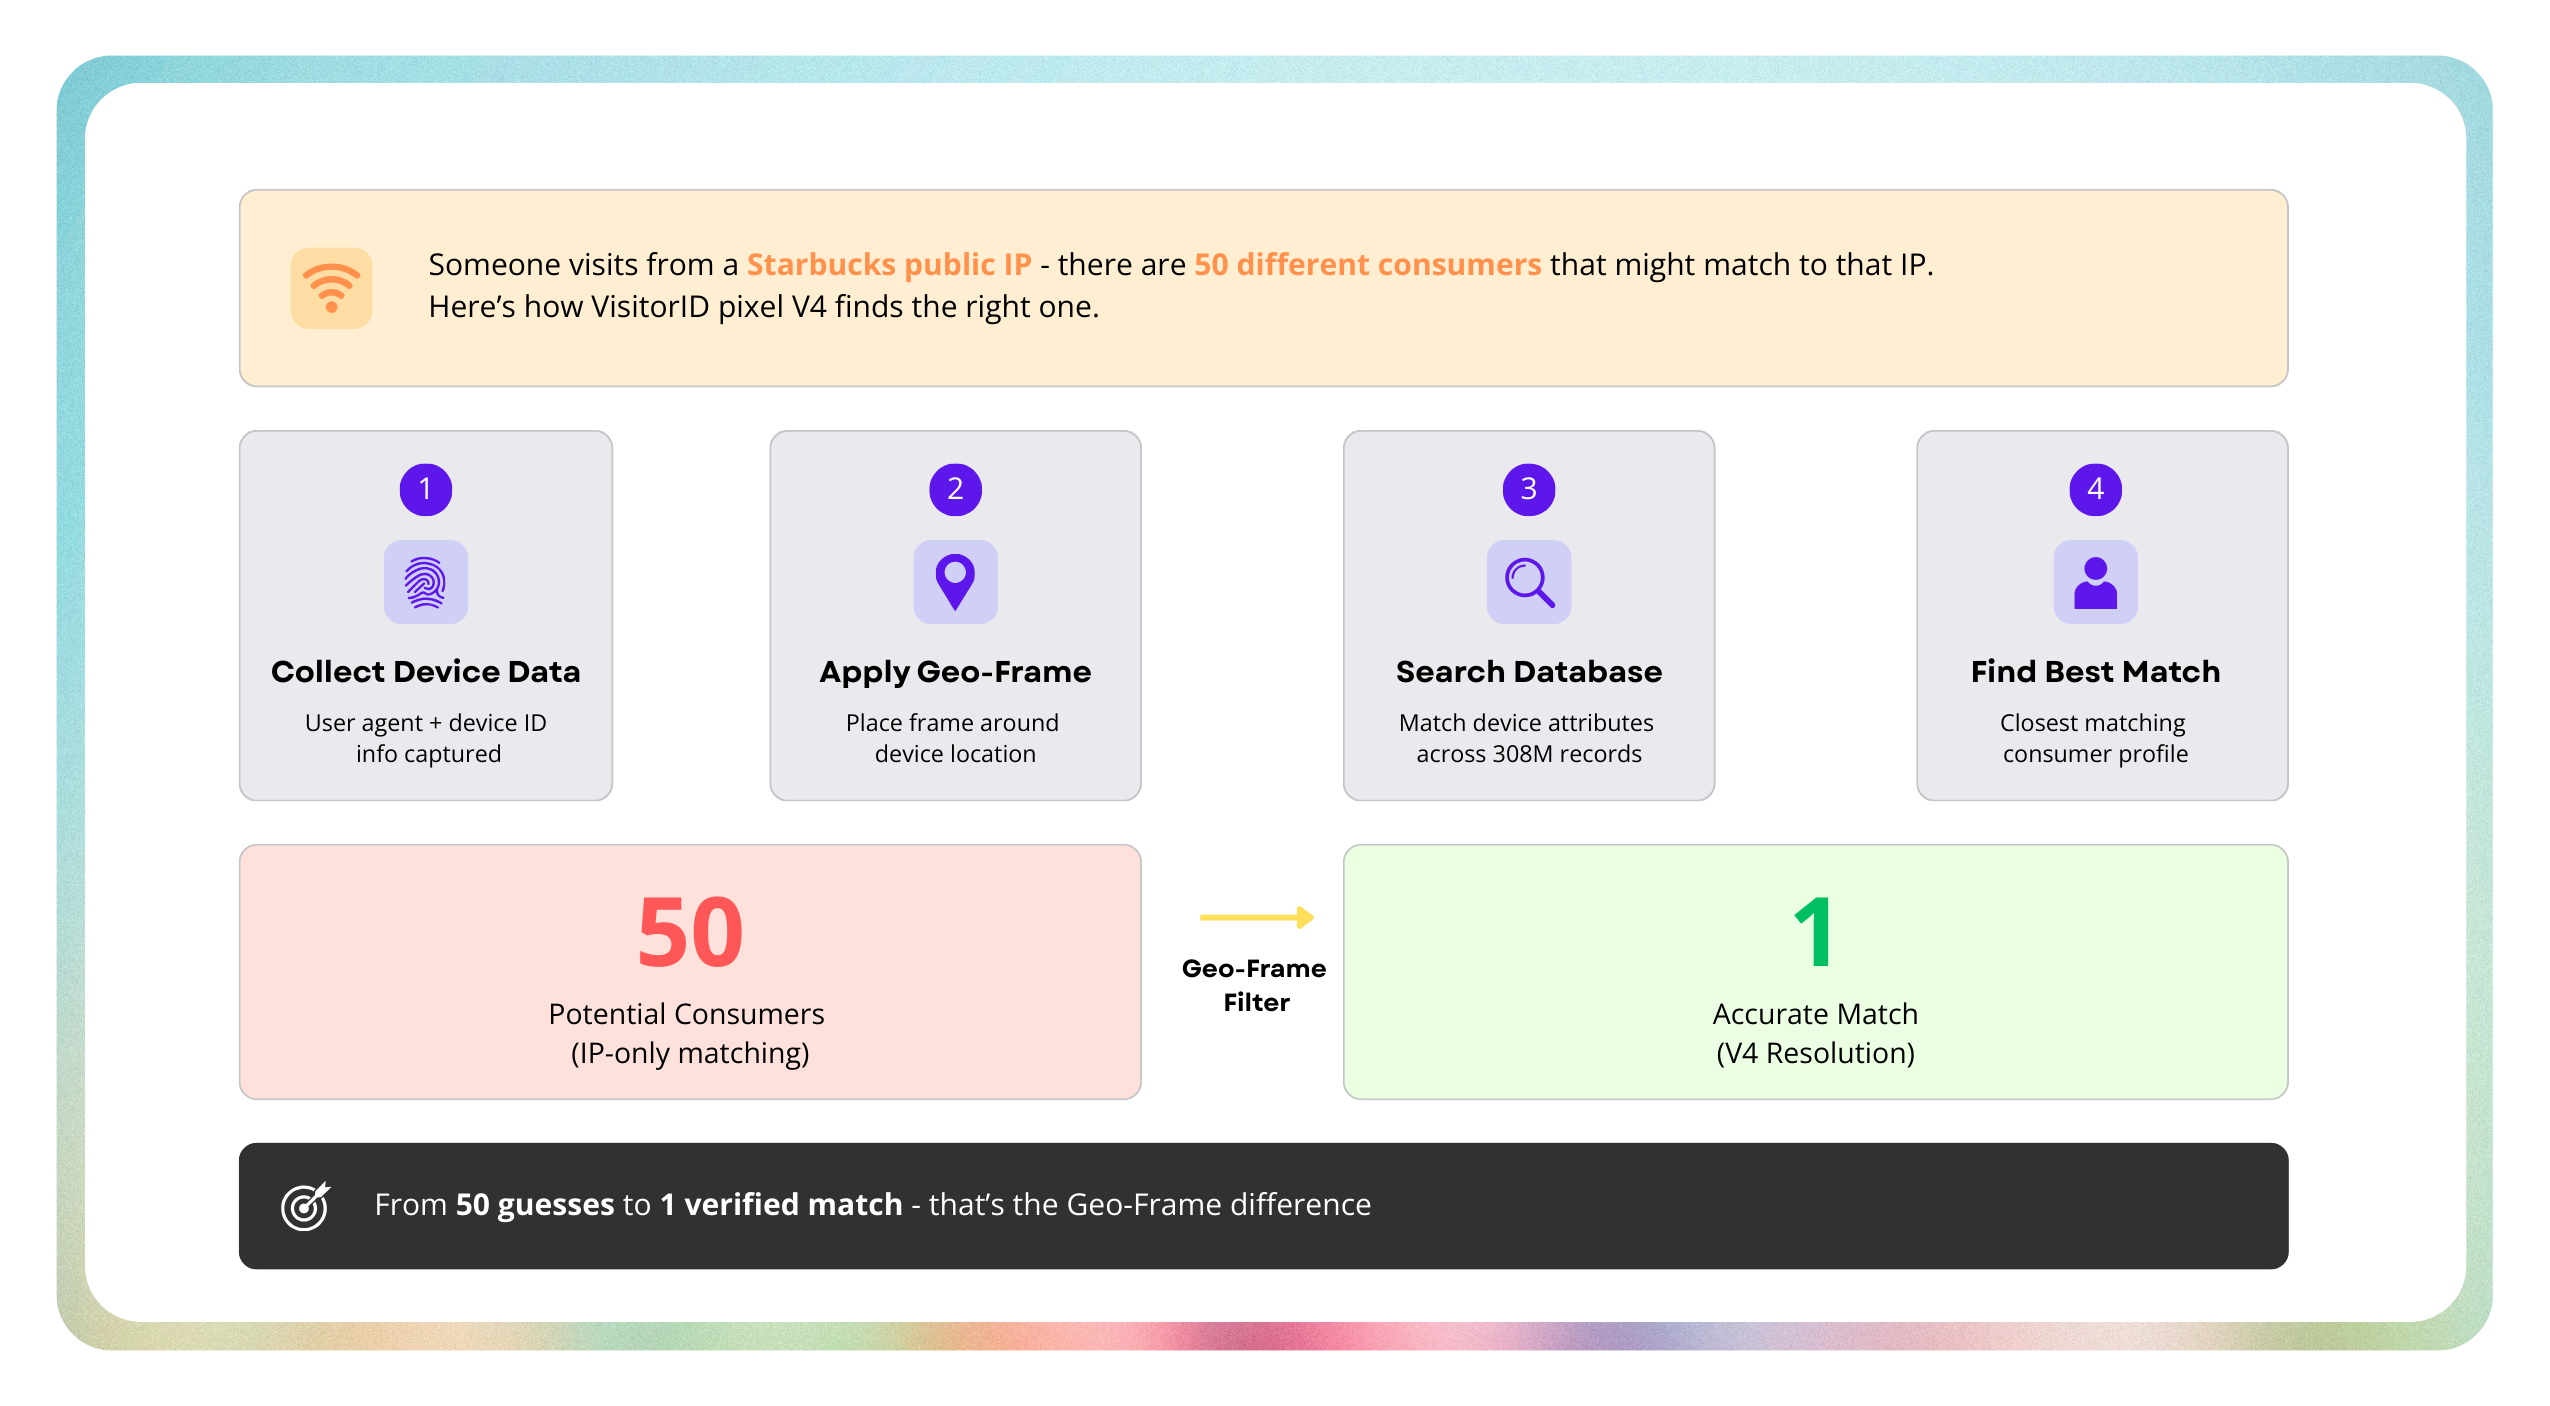Click the Find Best Match heading
Viewport: 2550px width, 1406px height.
[2095, 671]
